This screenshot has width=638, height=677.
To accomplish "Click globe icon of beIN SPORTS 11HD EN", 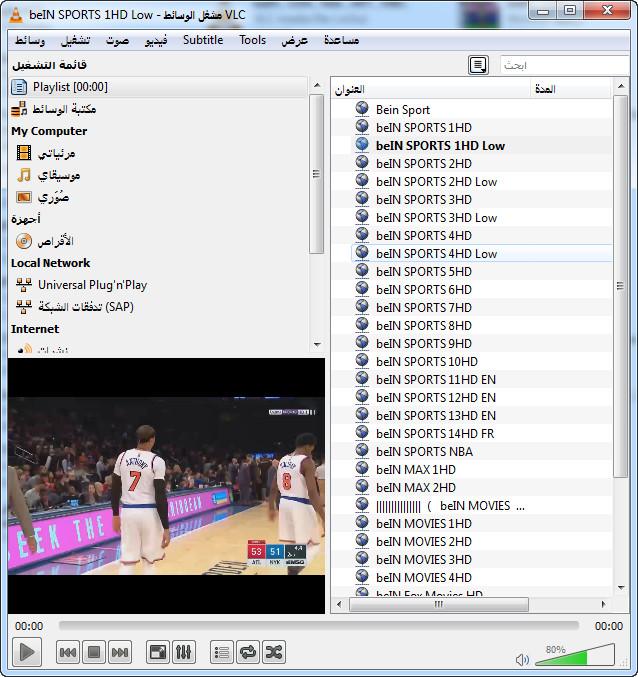I will pos(362,379).
